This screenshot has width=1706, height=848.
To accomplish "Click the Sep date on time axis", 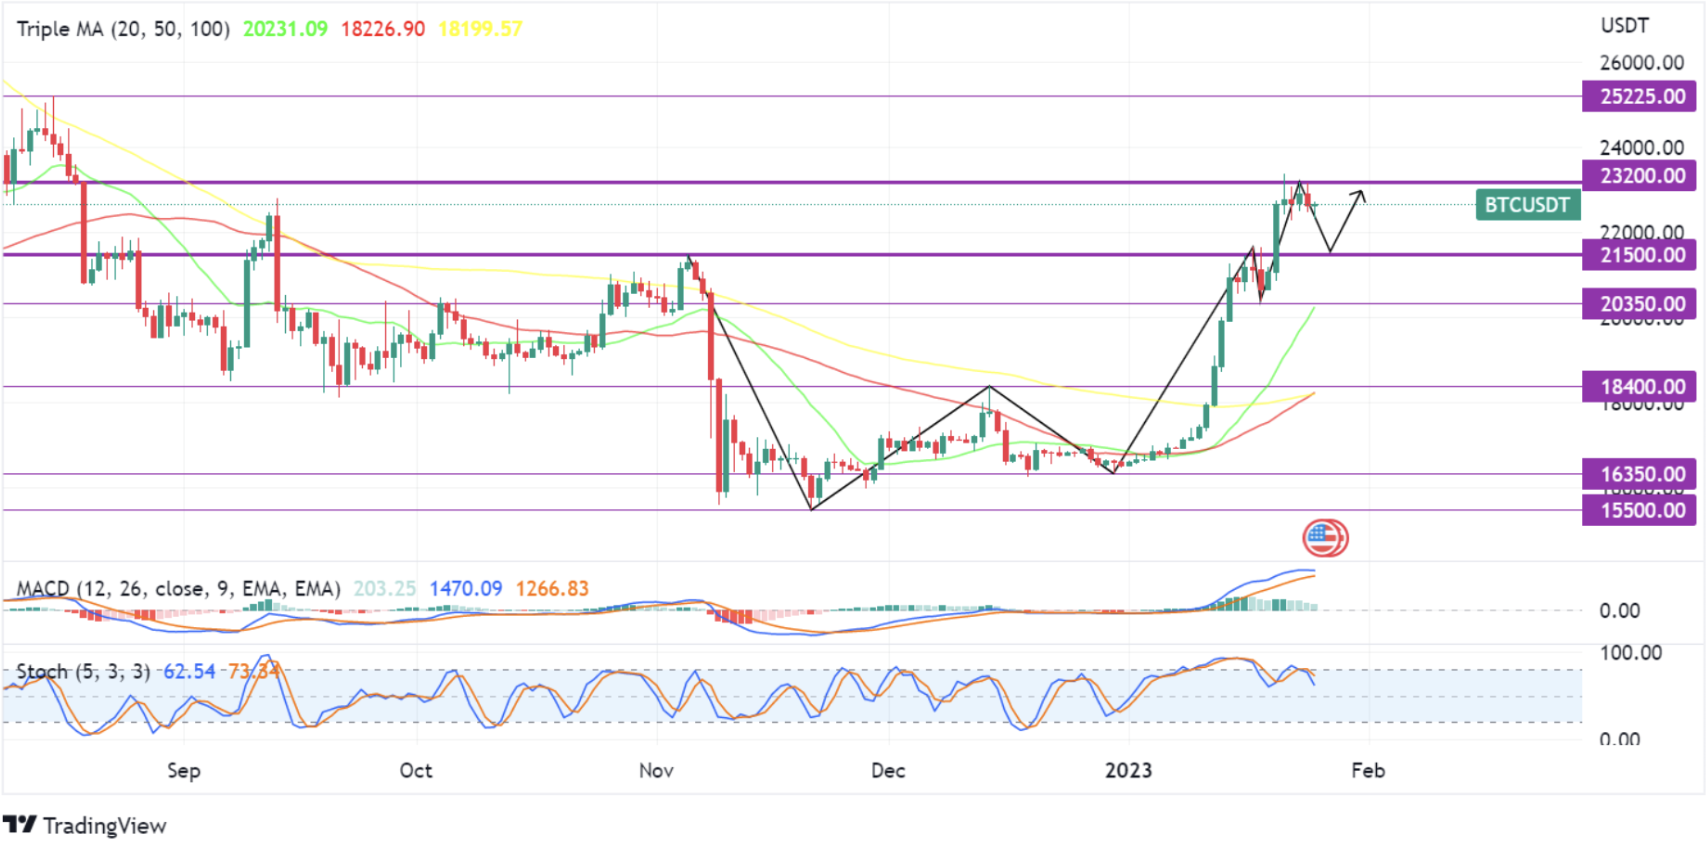I will click(183, 771).
